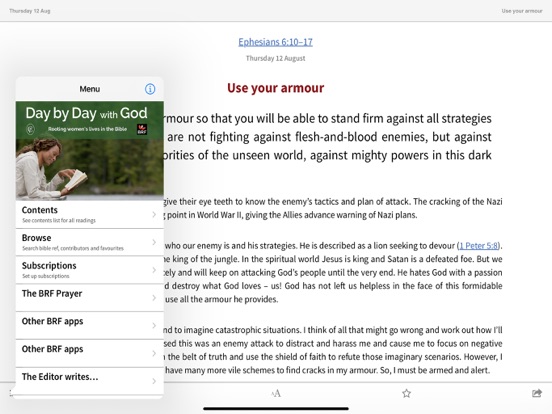This screenshot has height=414, width=552.
Task: Tap the chevron on The Editor writes... row
Action: tap(154, 381)
